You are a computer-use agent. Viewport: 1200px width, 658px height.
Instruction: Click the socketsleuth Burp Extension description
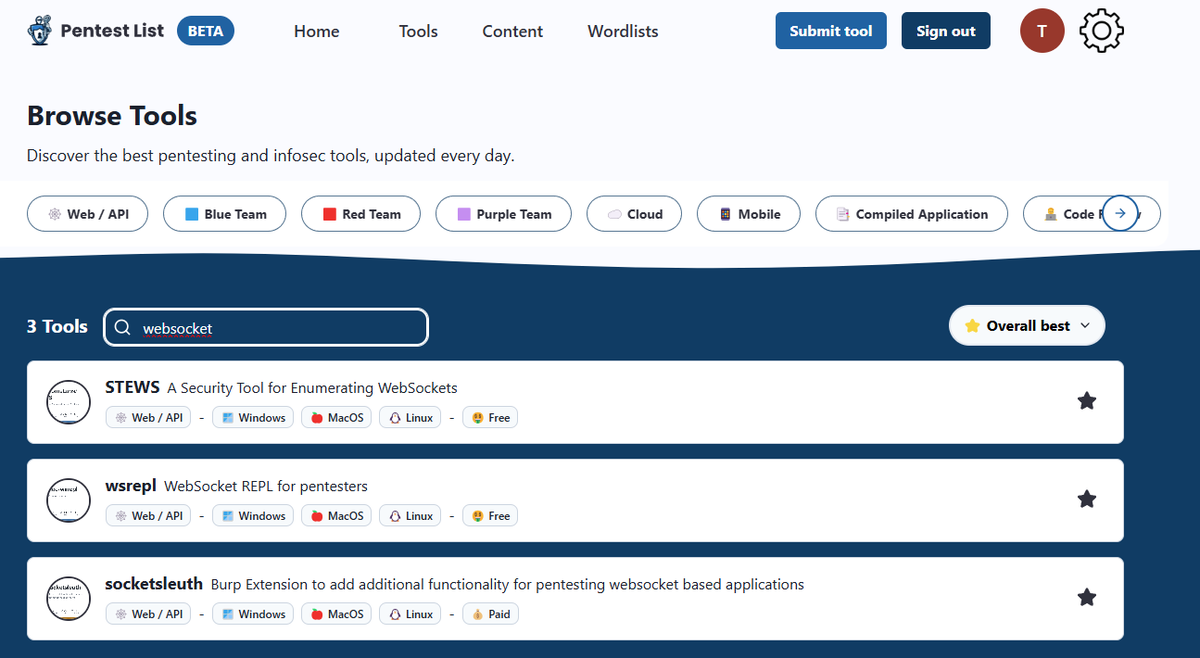pos(508,584)
